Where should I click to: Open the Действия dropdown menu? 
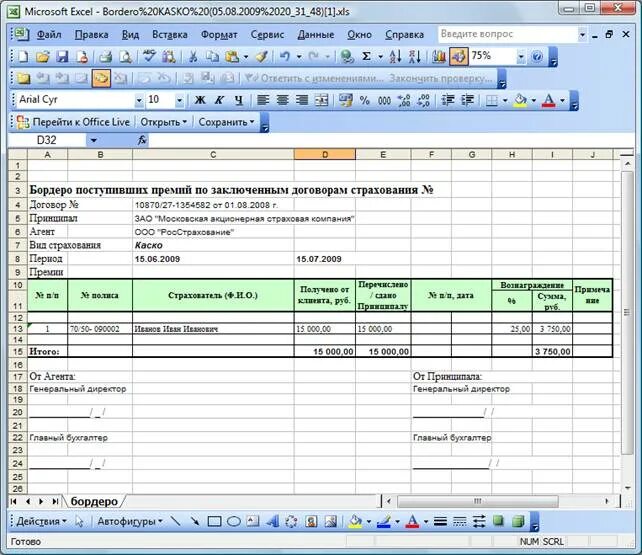41,521
